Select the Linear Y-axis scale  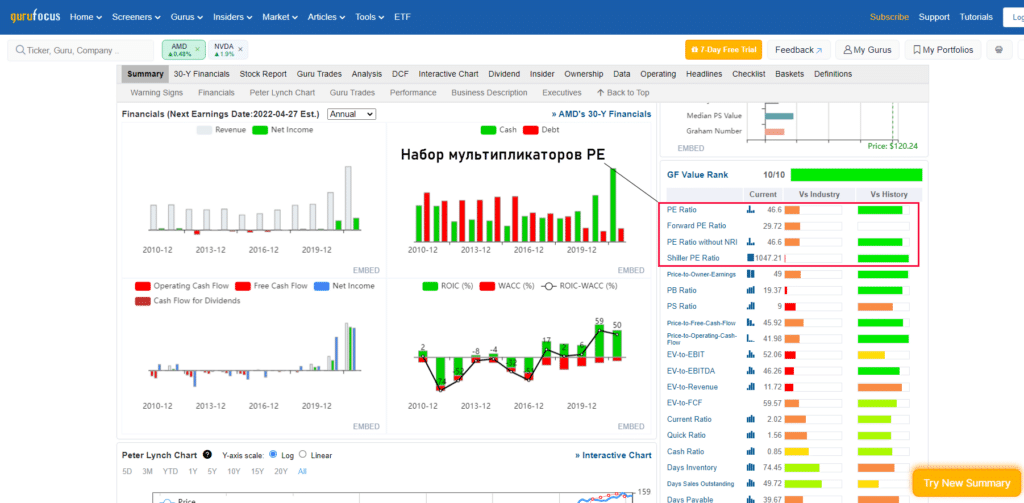click(x=303, y=454)
